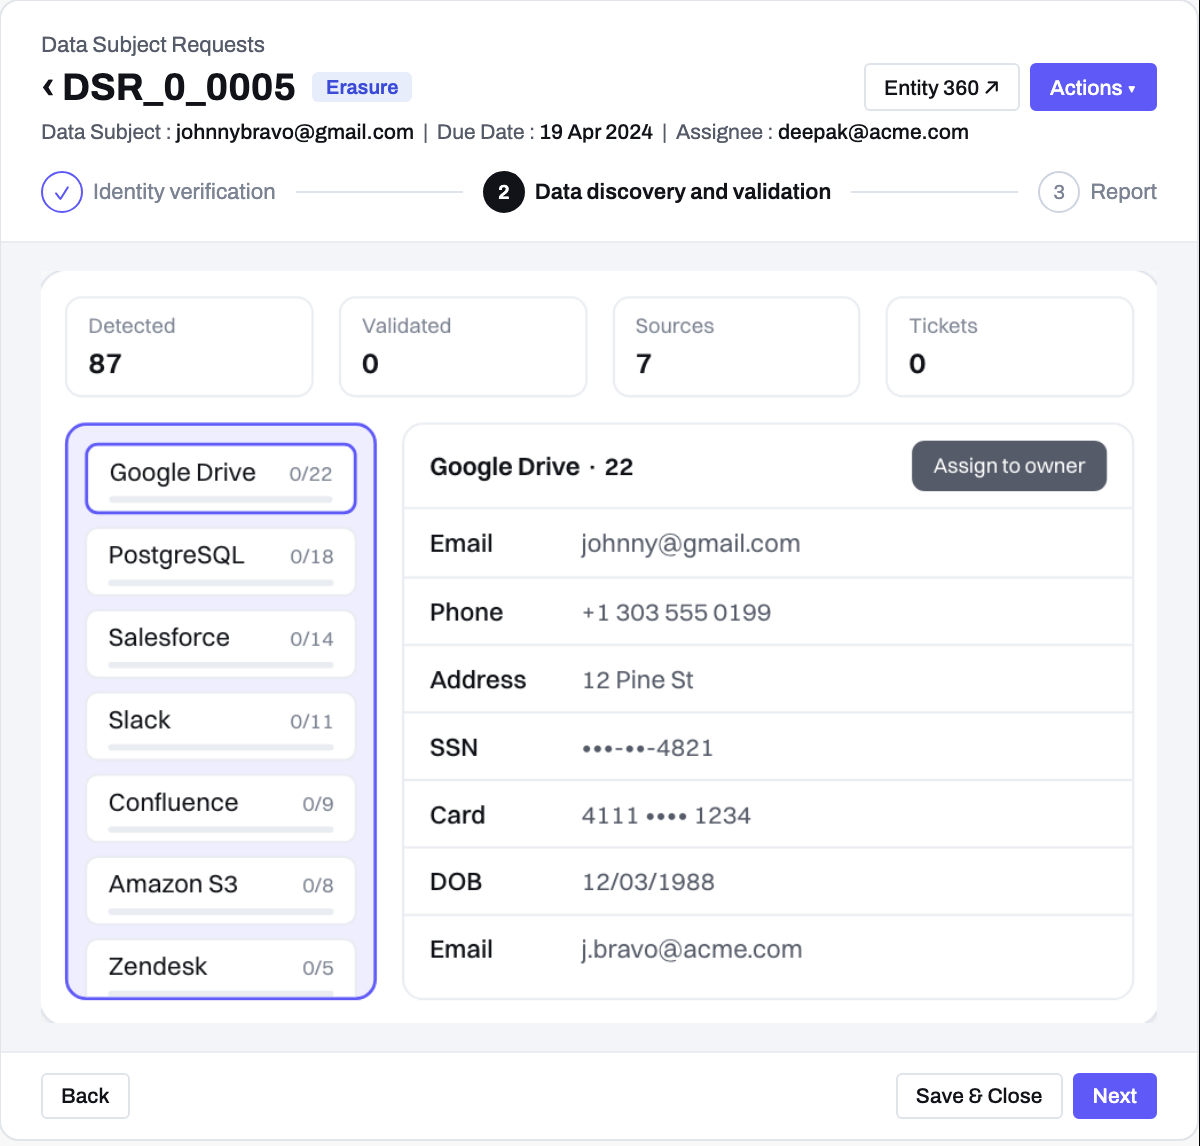
Task: Open the Tickets 0 stat card
Action: pos(1010,346)
